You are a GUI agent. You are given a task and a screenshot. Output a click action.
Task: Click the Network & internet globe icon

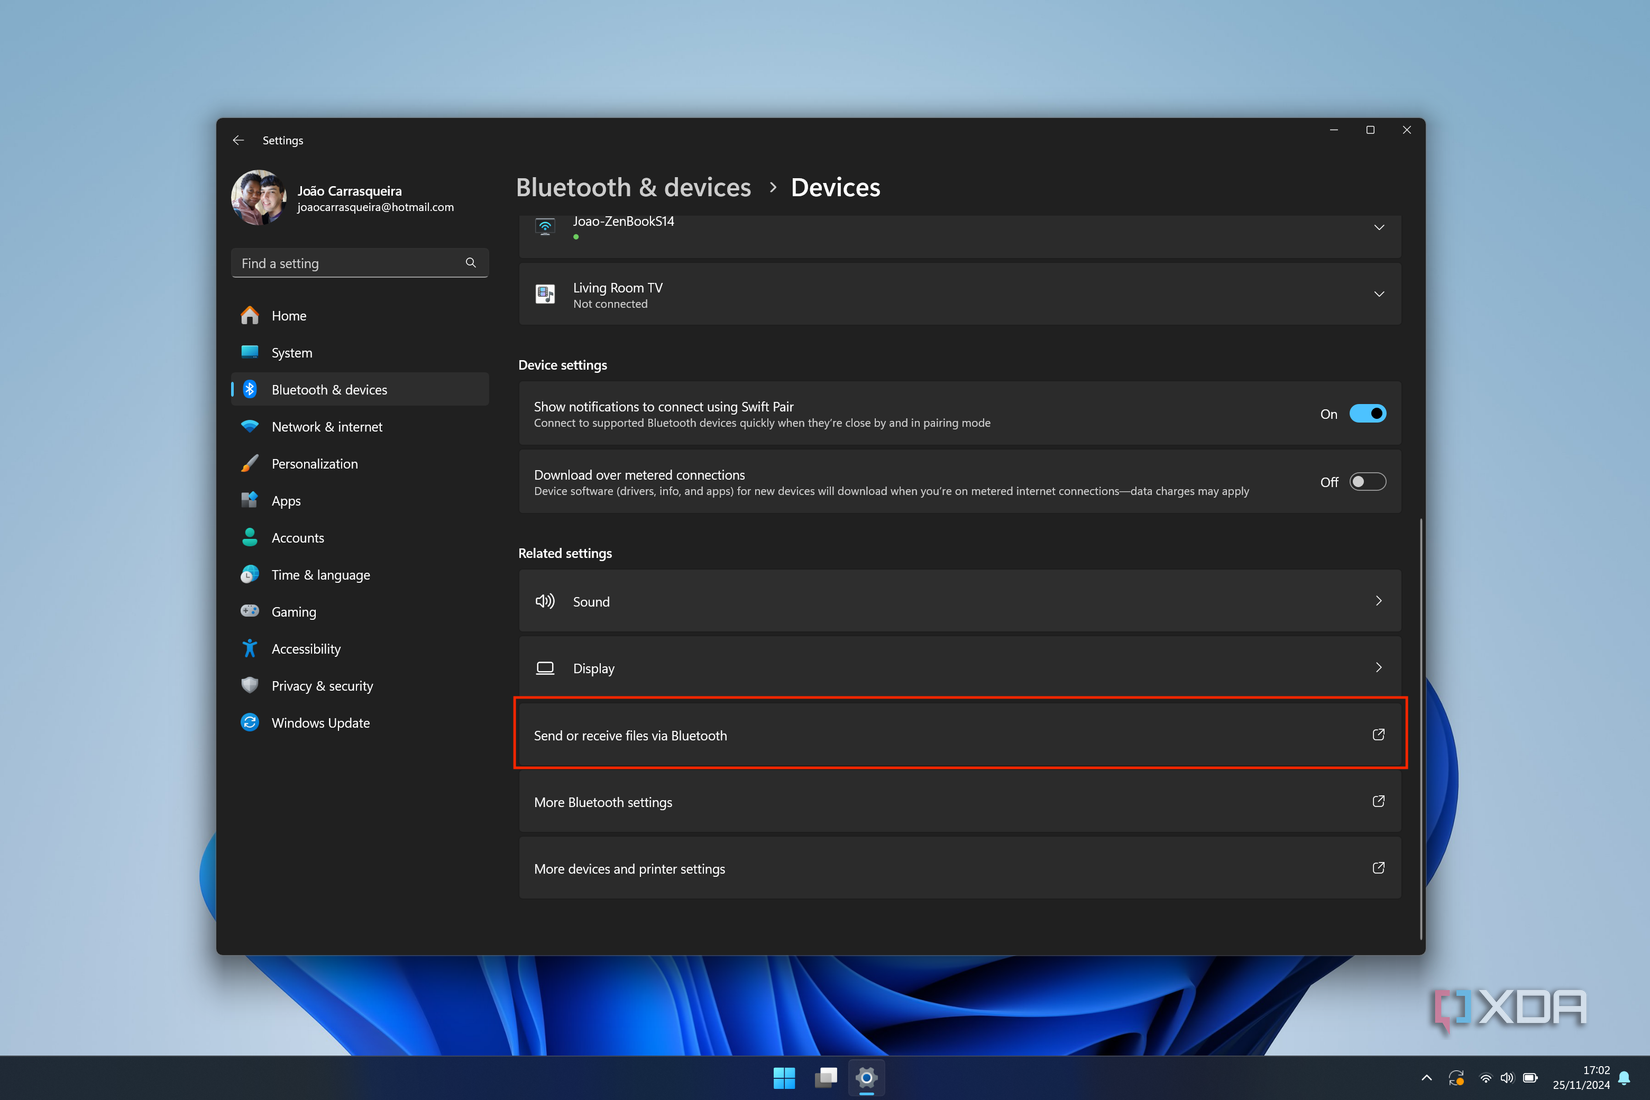[x=250, y=426]
